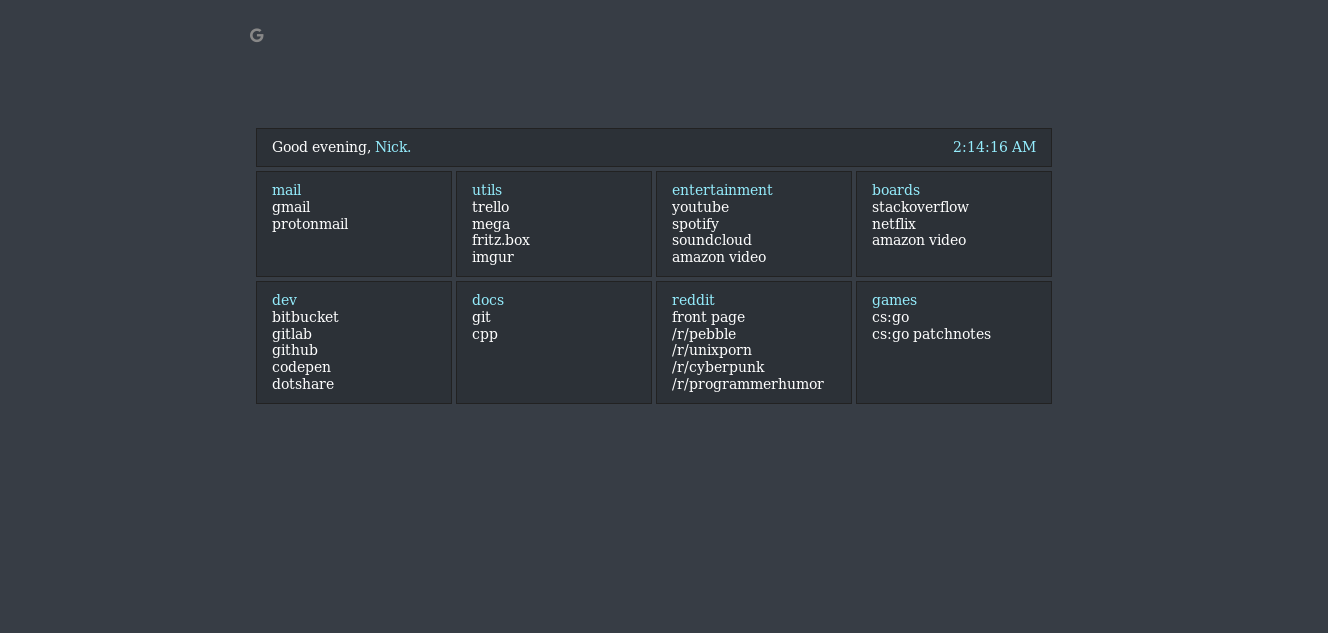Open amazon video under entertainment
Image resolution: width=1328 pixels, height=633 pixels.
click(719, 257)
